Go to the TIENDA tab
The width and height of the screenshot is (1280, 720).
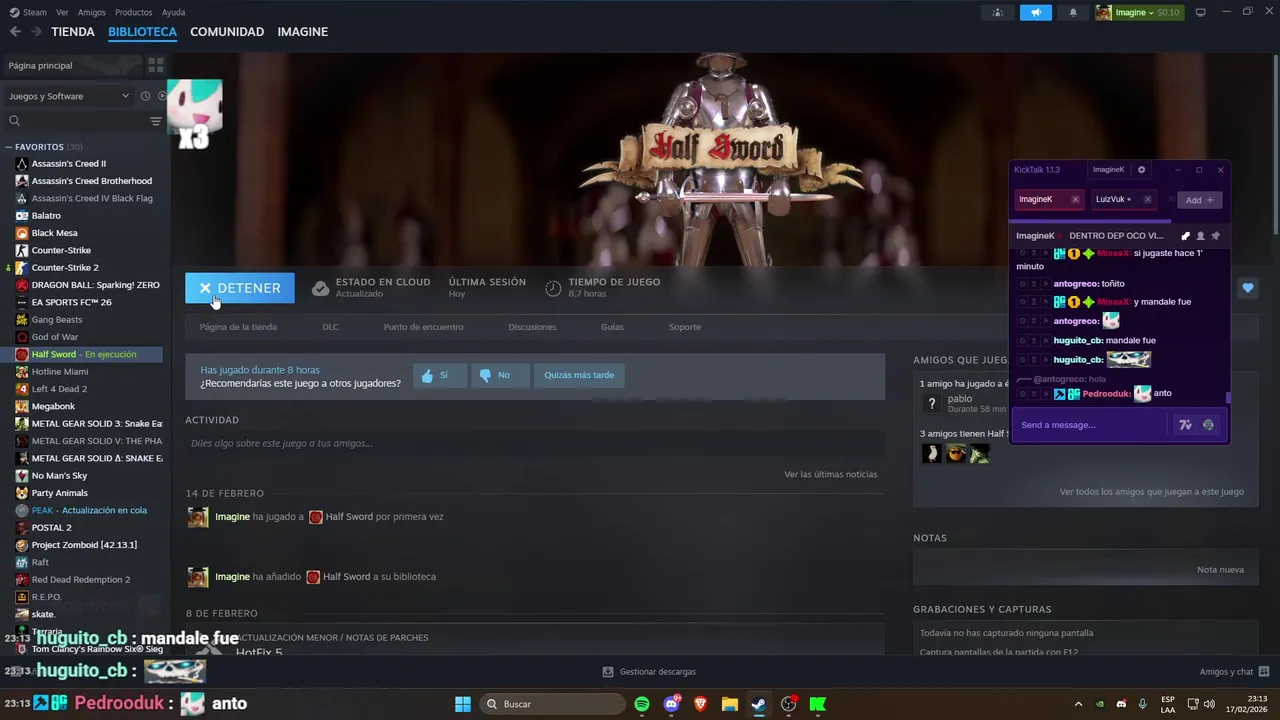click(73, 32)
